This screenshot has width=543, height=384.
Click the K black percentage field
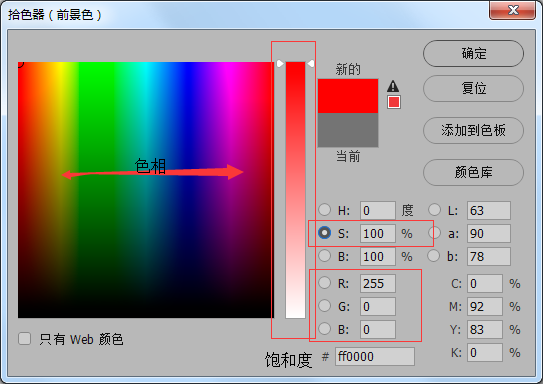[485, 352]
